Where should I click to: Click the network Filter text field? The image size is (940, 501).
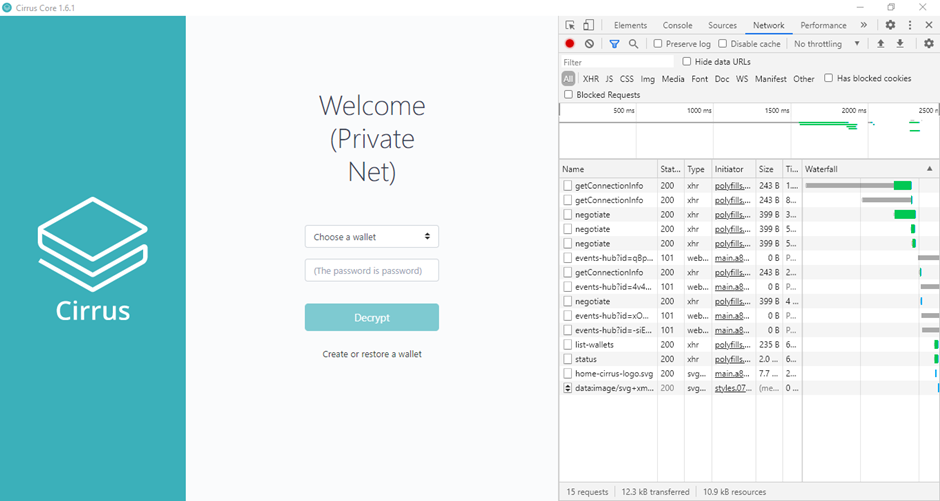click(617, 62)
